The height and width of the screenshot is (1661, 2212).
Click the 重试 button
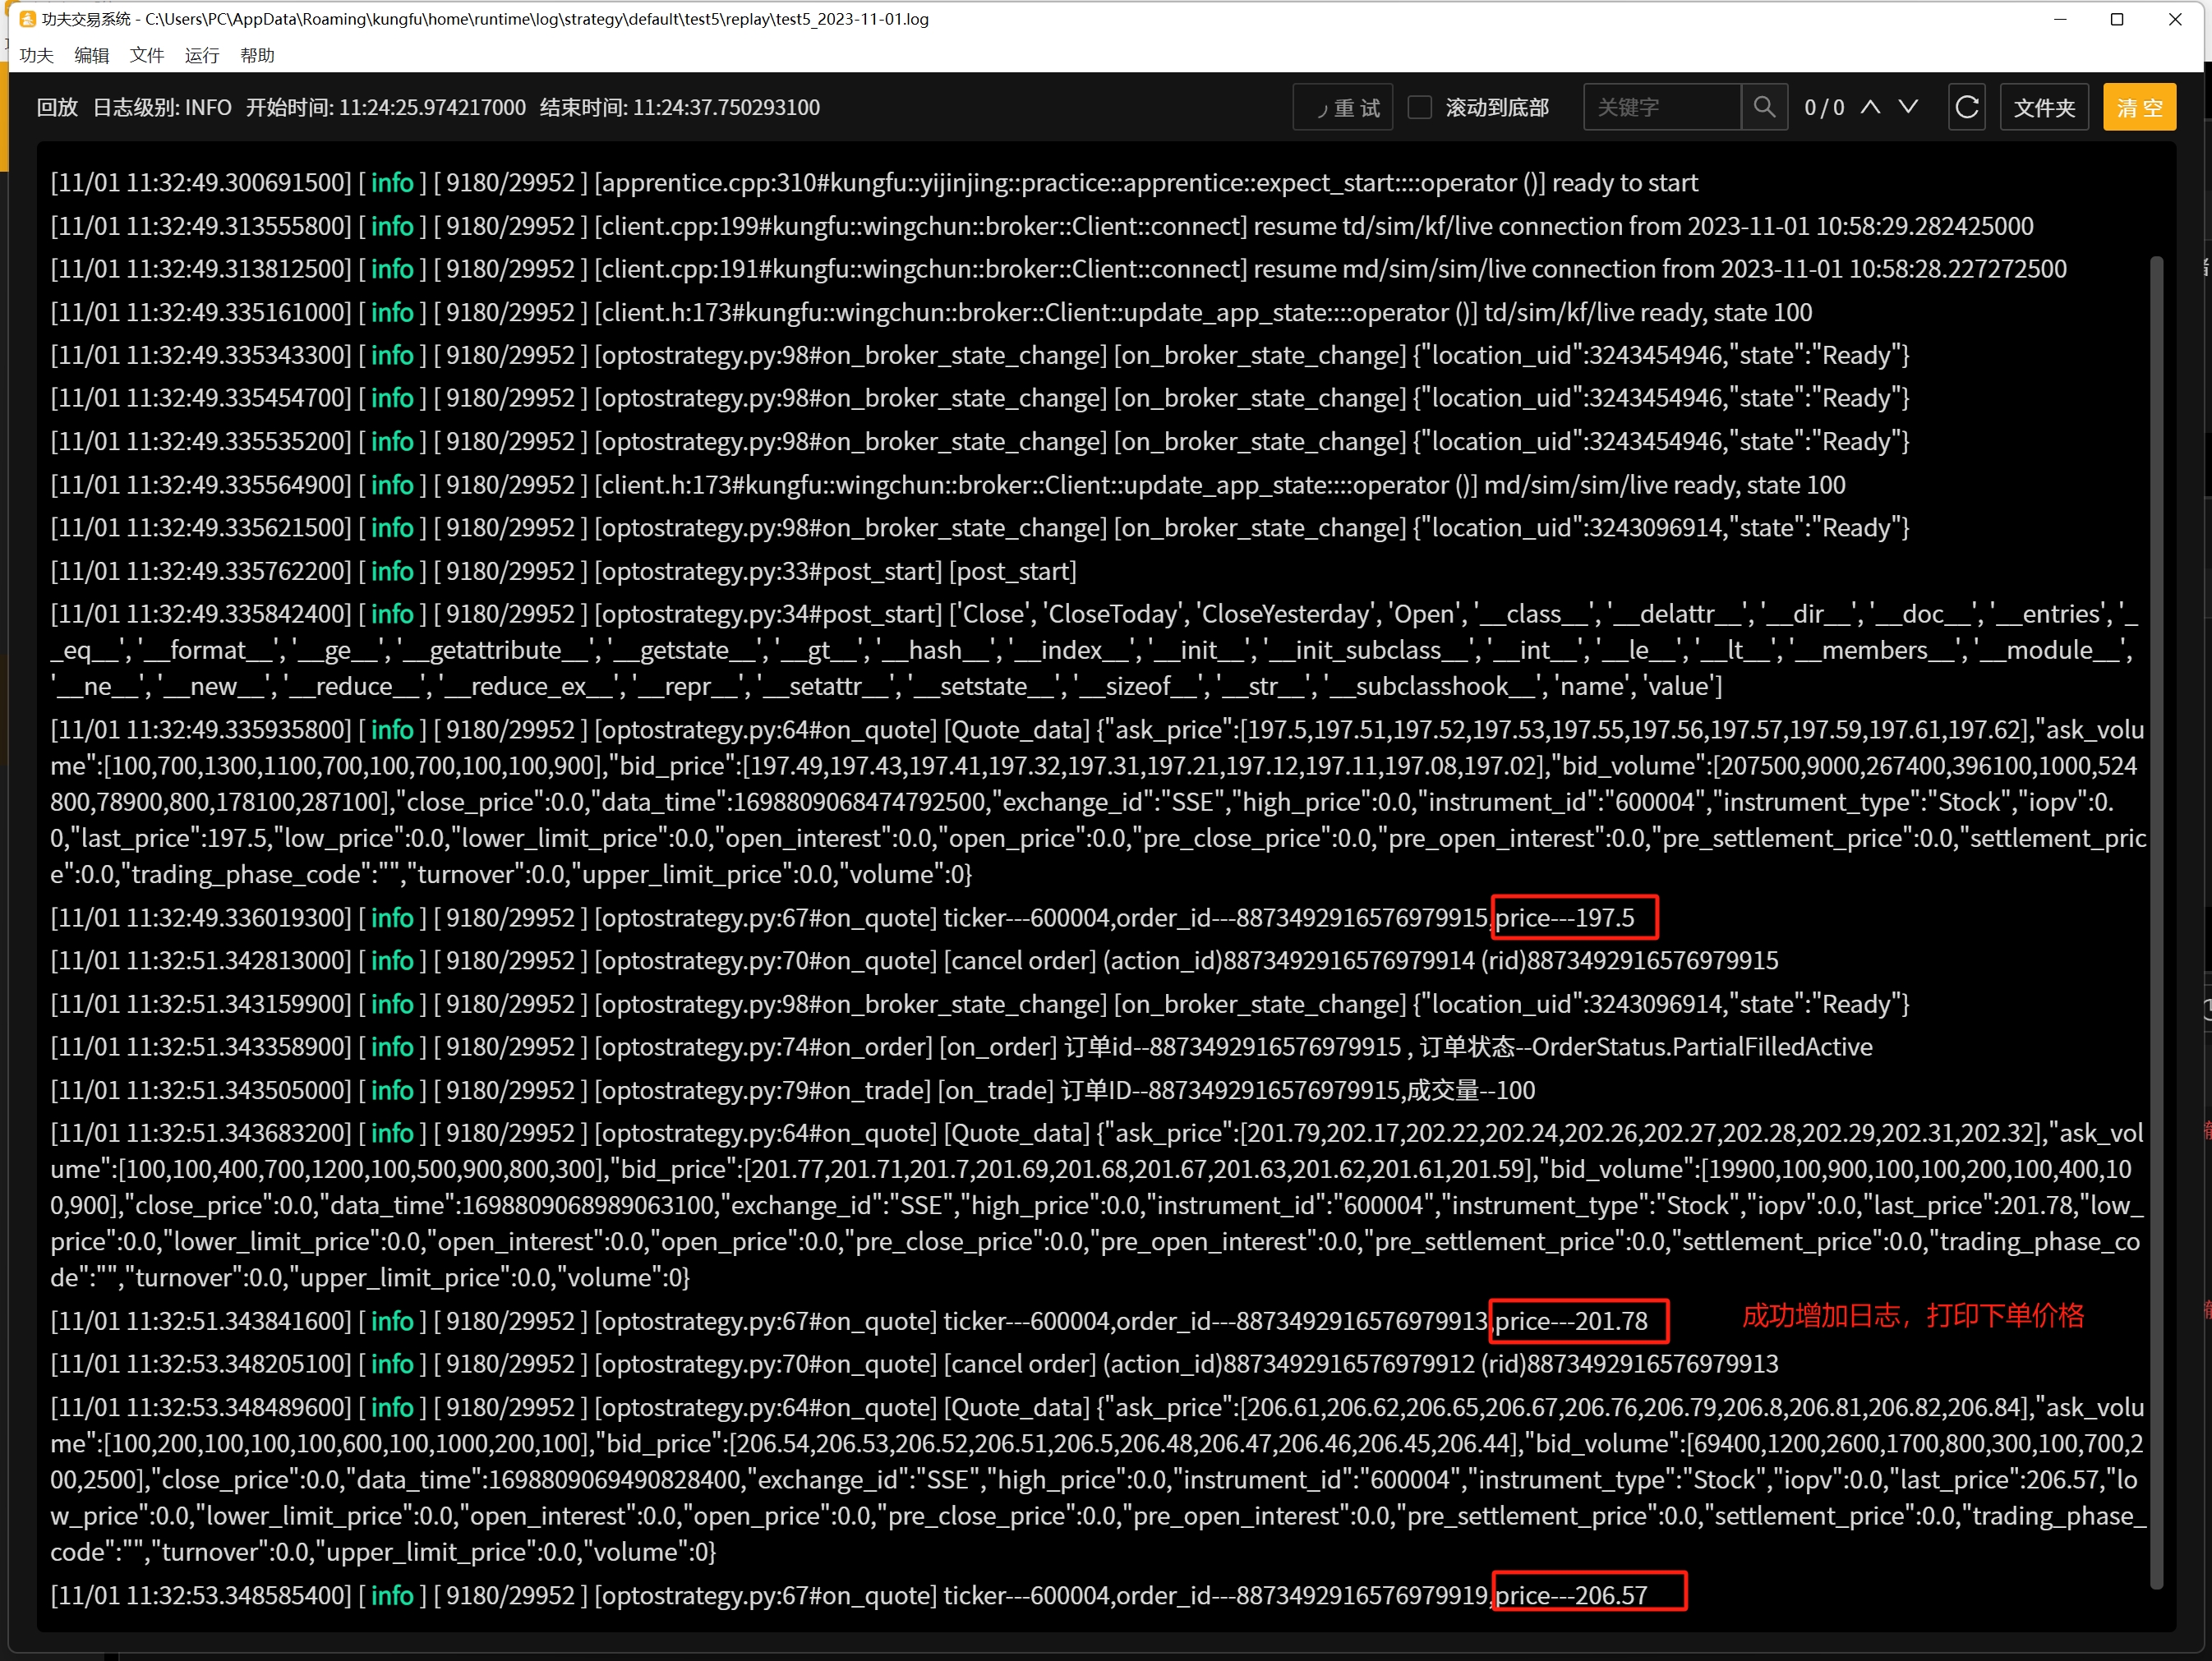pyautogui.click(x=1343, y=107)
